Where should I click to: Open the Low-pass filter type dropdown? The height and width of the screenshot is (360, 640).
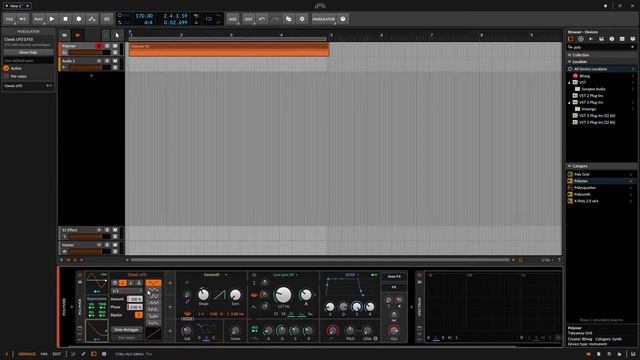[285, 275]
